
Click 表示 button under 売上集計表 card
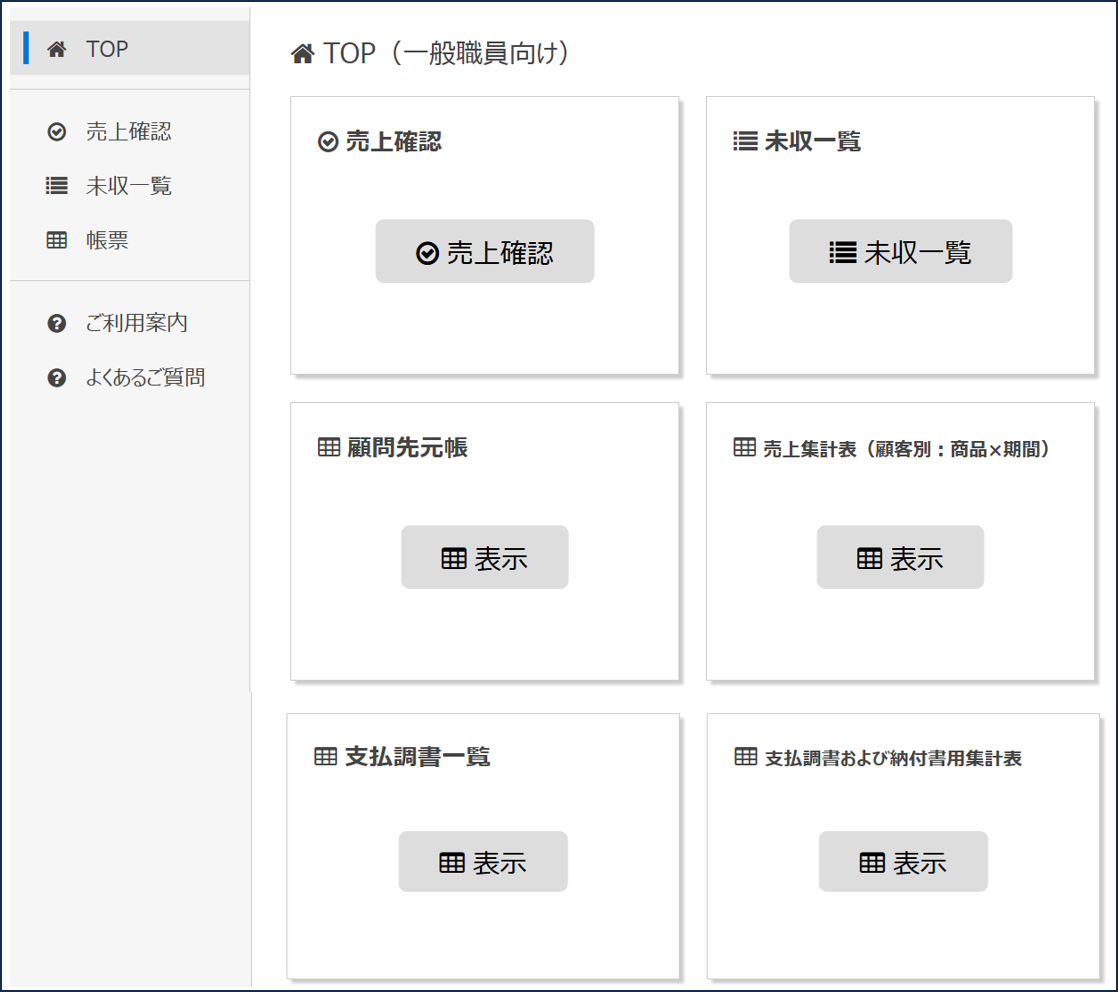point(900,558)
